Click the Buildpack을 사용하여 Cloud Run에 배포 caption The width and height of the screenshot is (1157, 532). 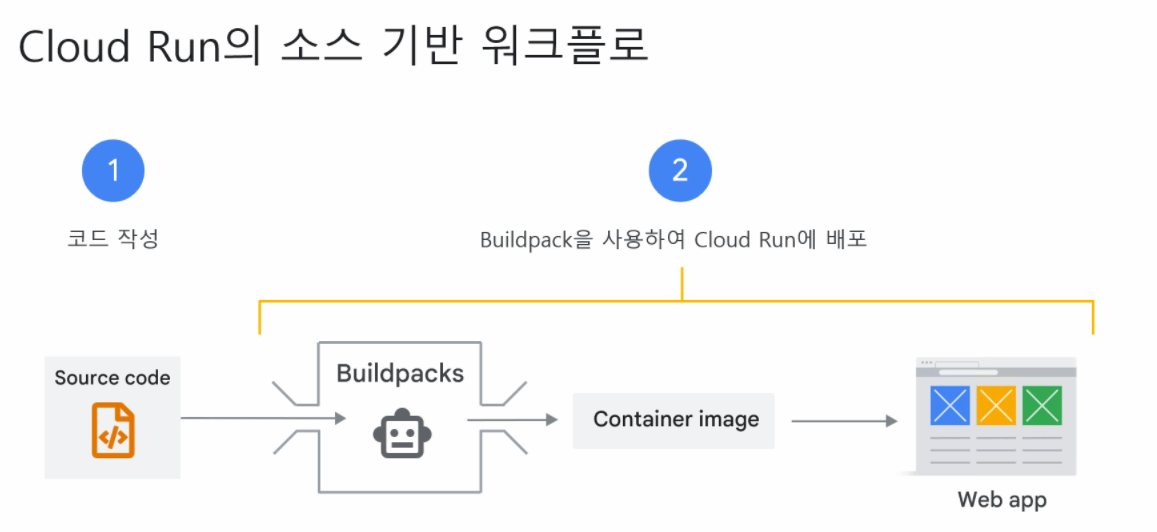673,241
